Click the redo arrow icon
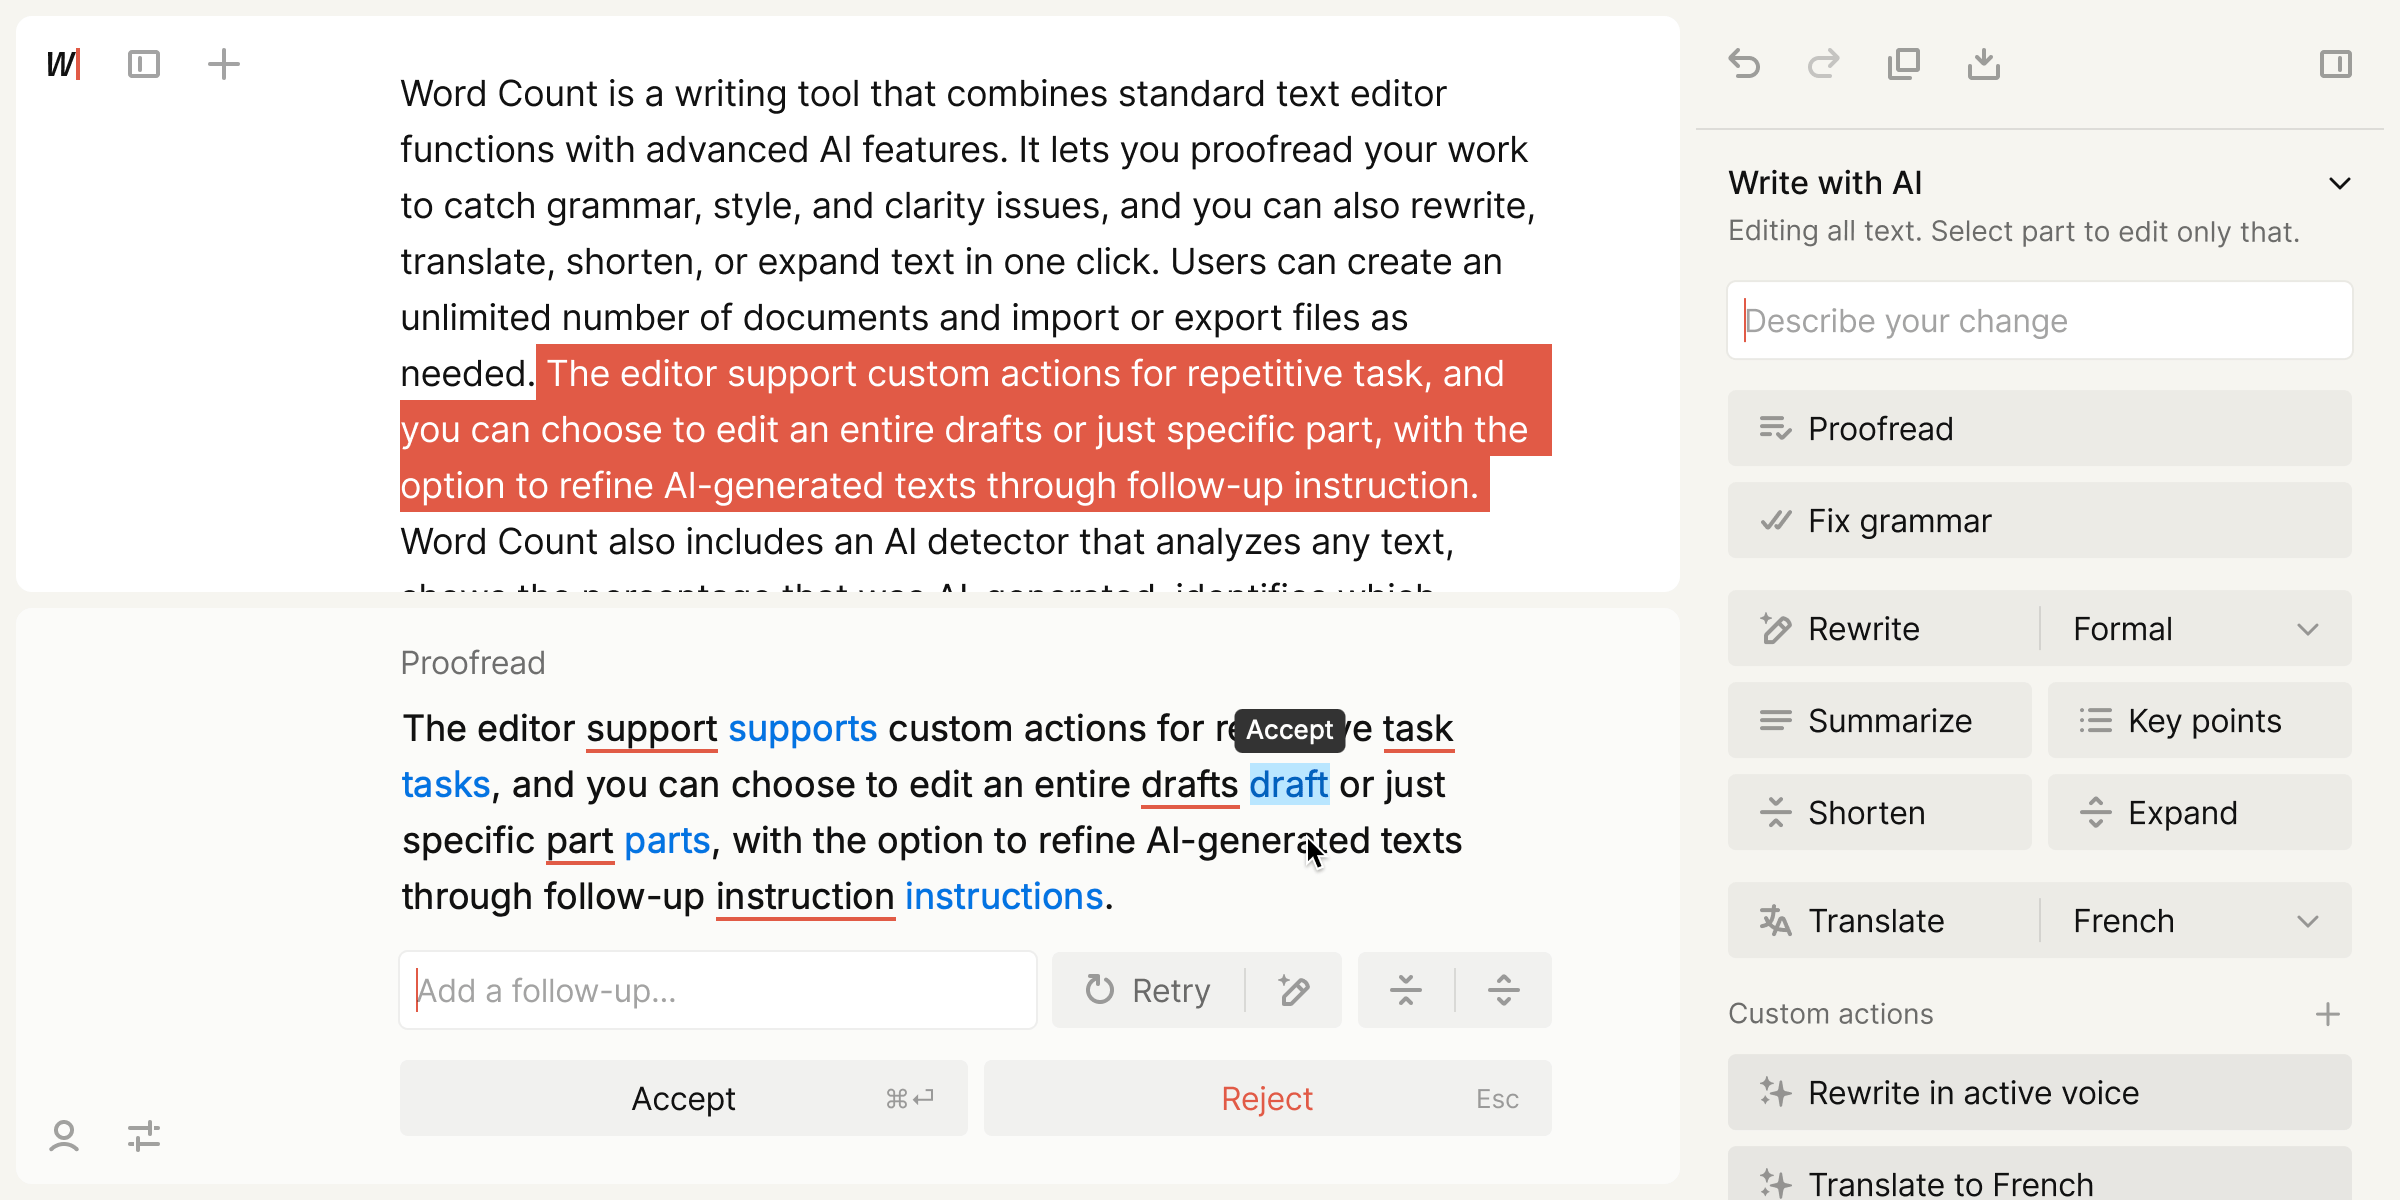 pyautogui.click(x=1823, y=64)
